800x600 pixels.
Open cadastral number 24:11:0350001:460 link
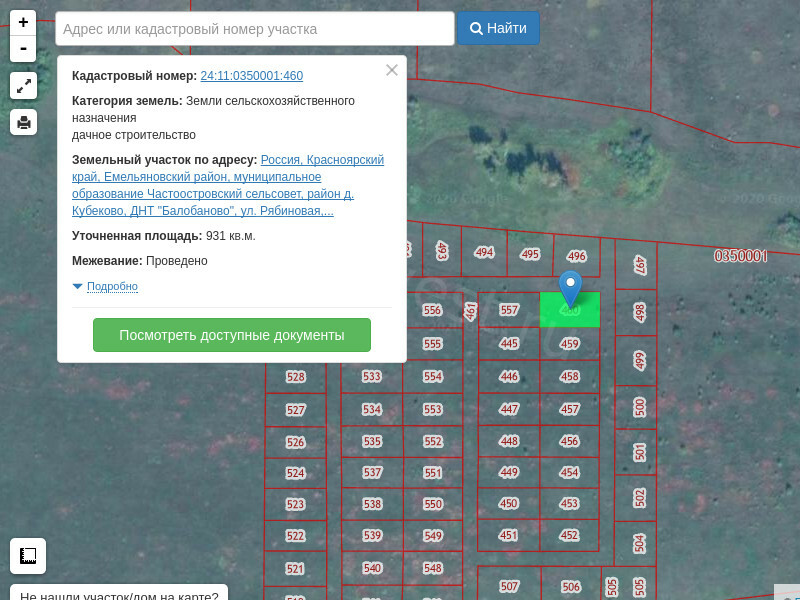click(x=251, y=76)
